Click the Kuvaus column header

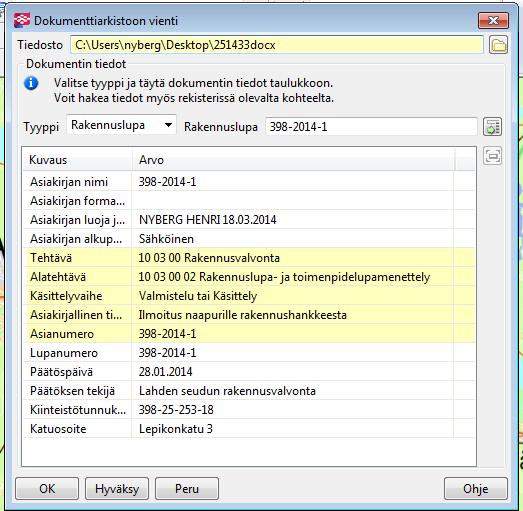coord(77,160)
